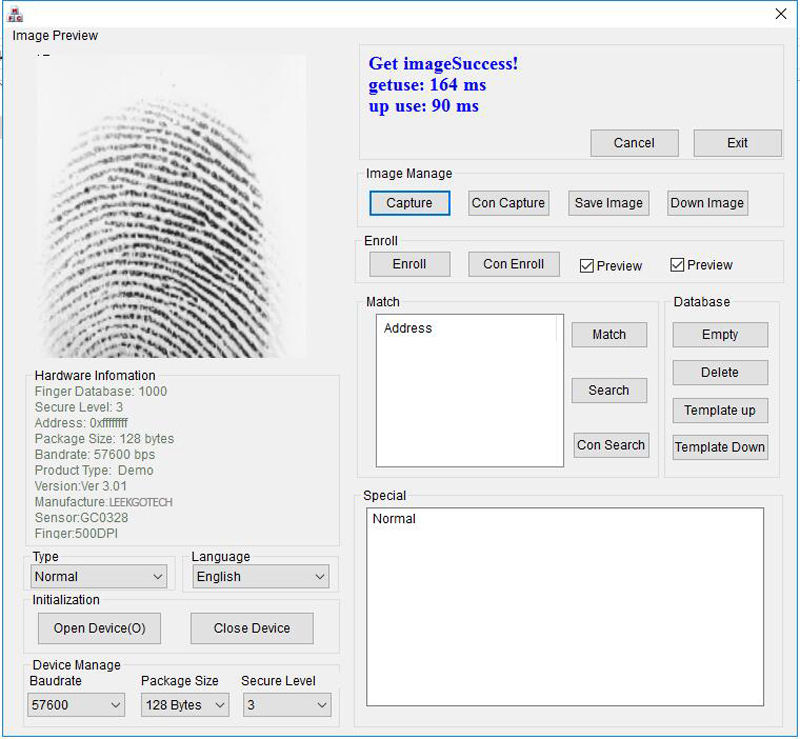Click the Save Image button
Image resolution: width=800 pixels, height=739 pixels.
click(608, 203)
